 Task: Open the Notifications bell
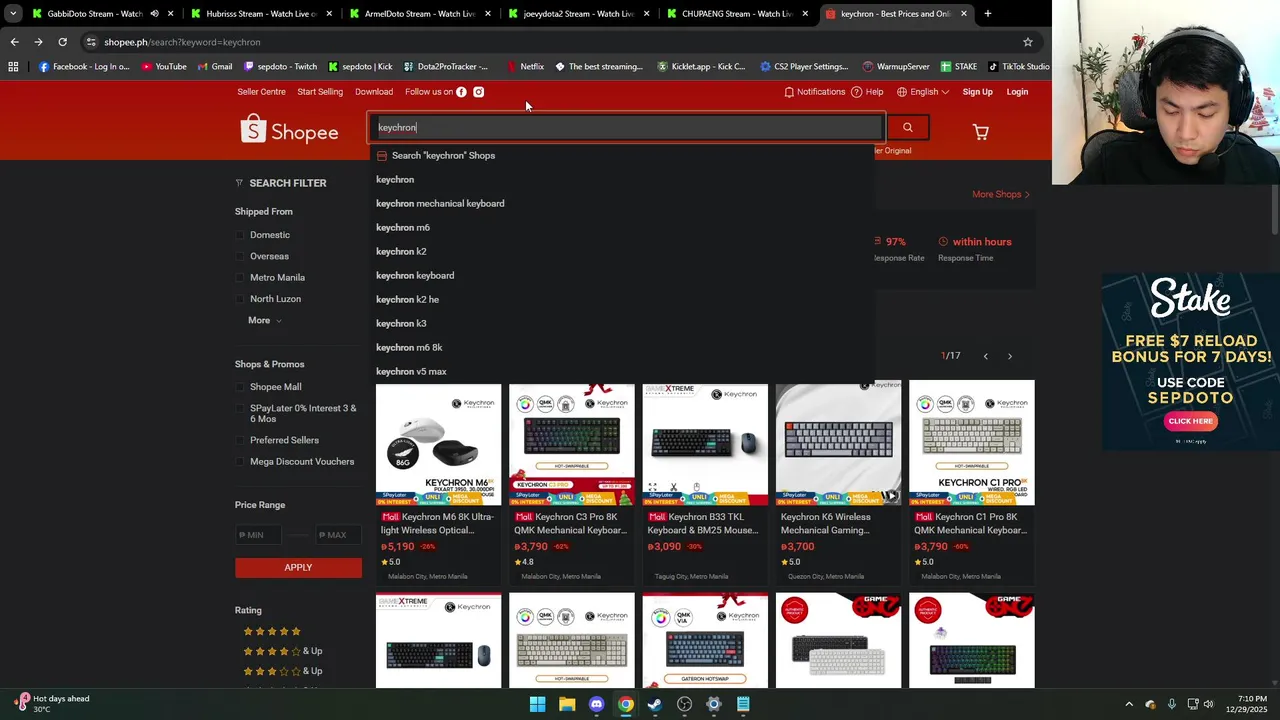pyautogui.click(x=814, y=92)
